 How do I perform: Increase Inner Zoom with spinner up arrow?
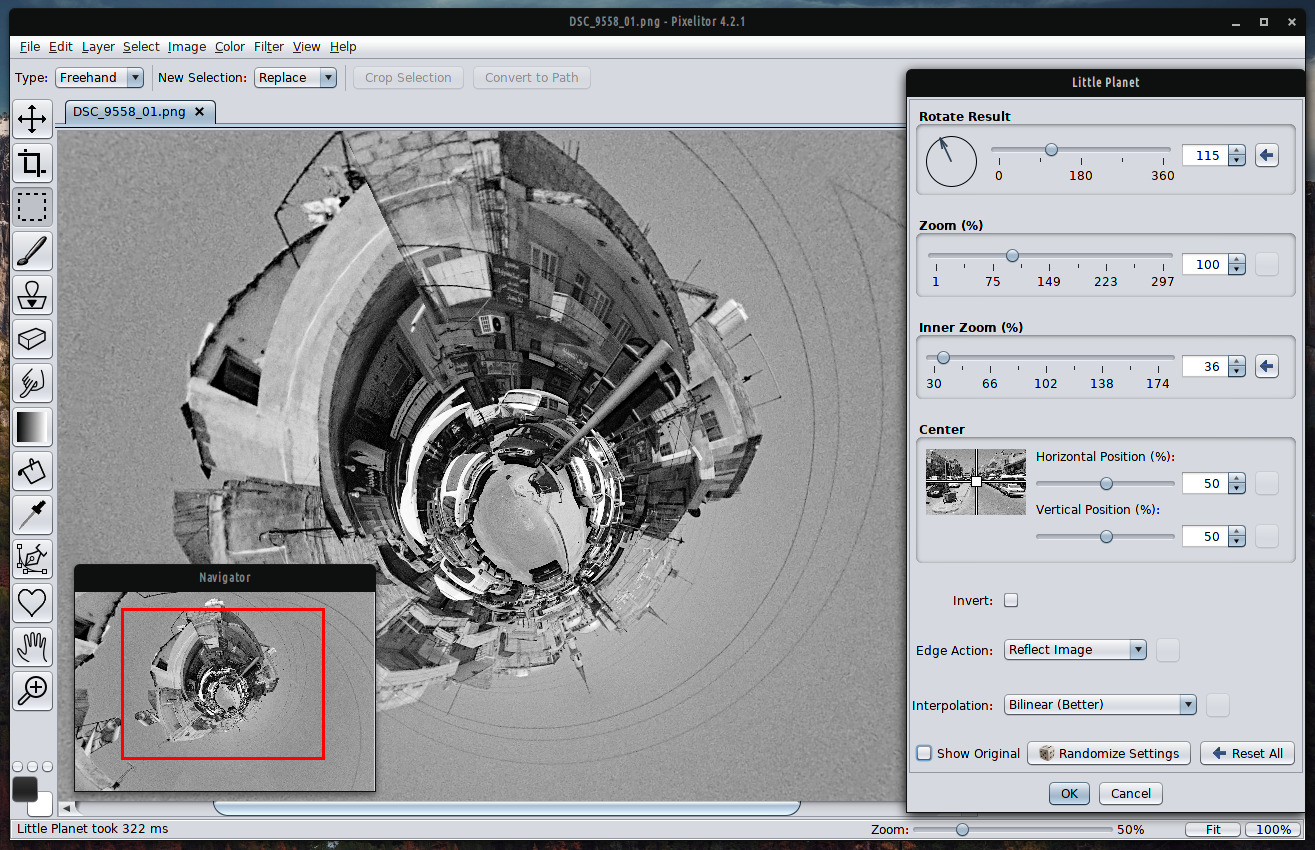(x=1237, y=362)
